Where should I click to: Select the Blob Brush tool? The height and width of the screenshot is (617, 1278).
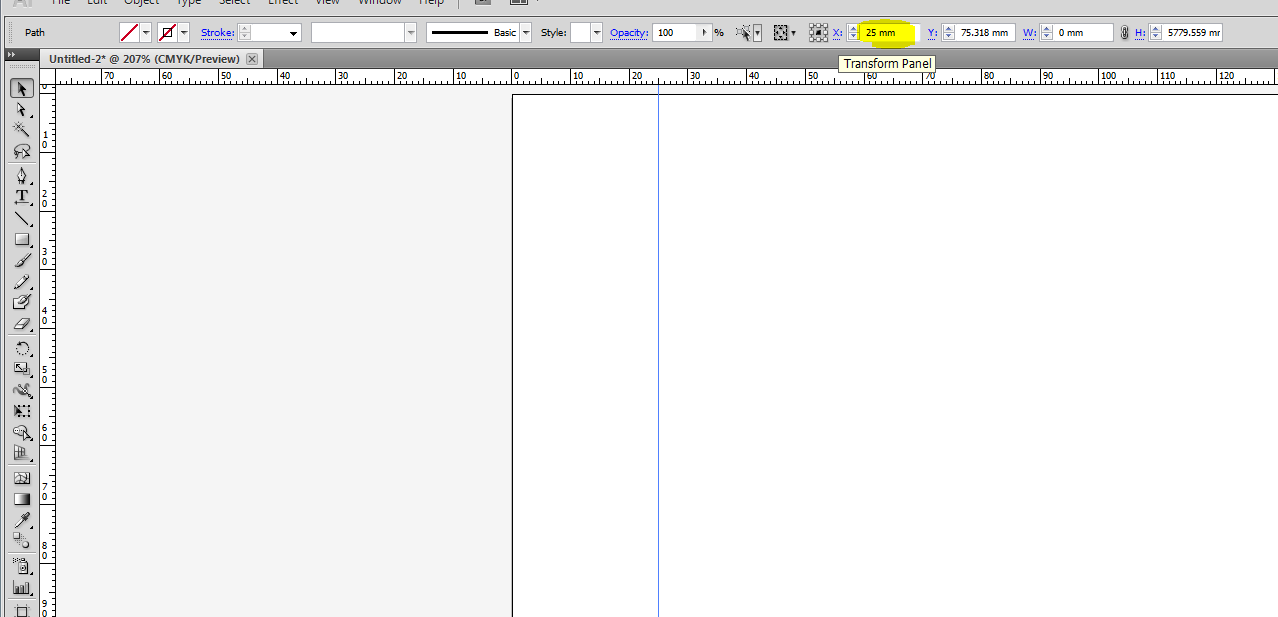coord(21,302)
